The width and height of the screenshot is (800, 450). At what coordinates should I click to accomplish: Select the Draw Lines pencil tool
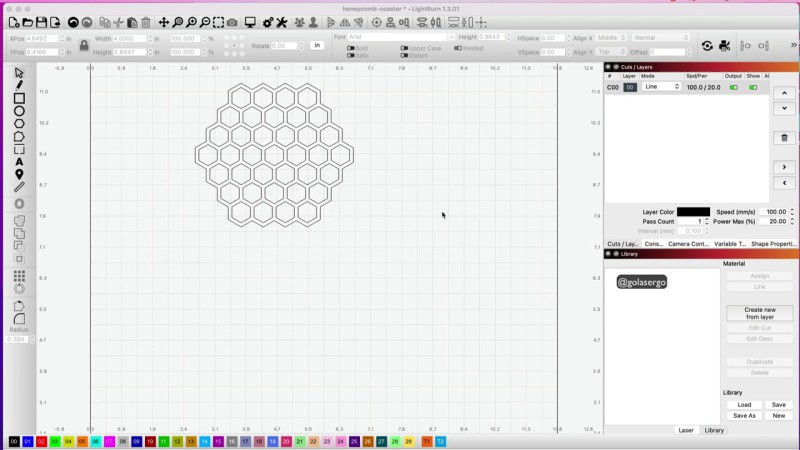point(19,86)
